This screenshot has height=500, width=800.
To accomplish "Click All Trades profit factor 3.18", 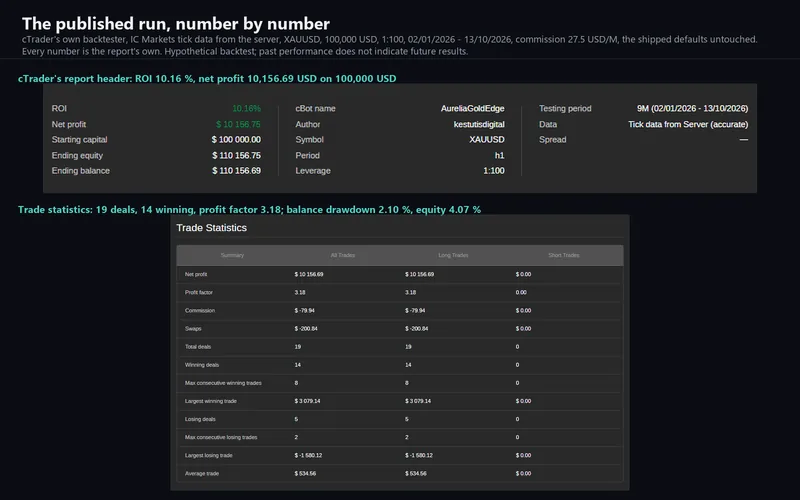I will point(300,292).
